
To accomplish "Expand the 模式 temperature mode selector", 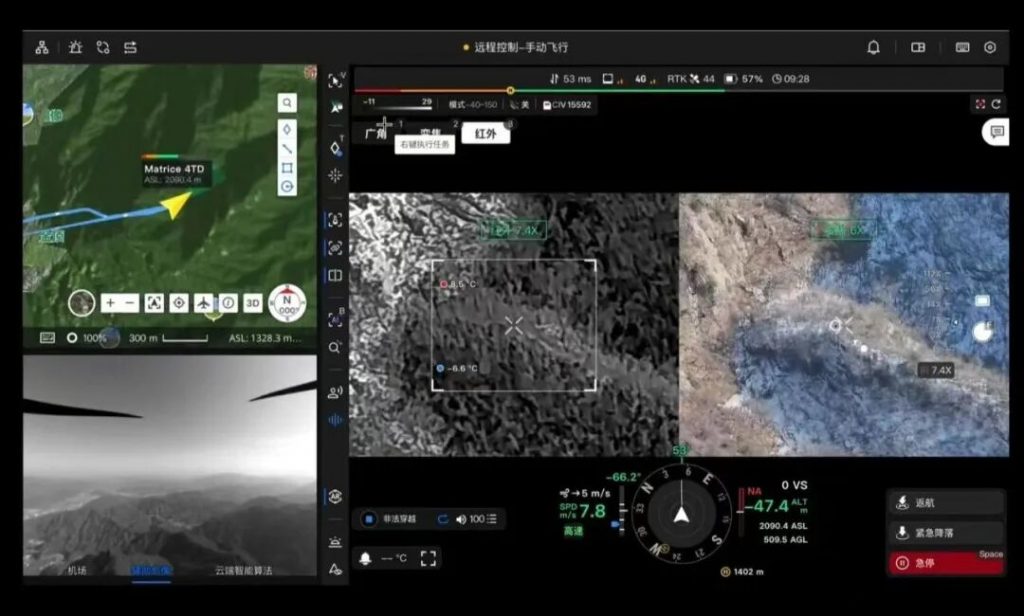I will pos(472,104).
